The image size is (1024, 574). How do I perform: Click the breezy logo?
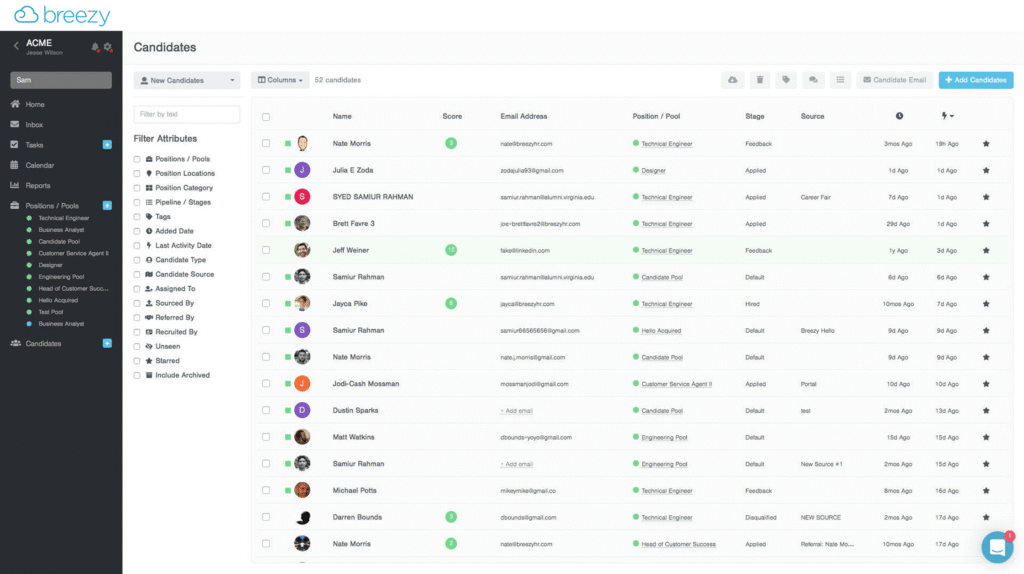[62, 14]
